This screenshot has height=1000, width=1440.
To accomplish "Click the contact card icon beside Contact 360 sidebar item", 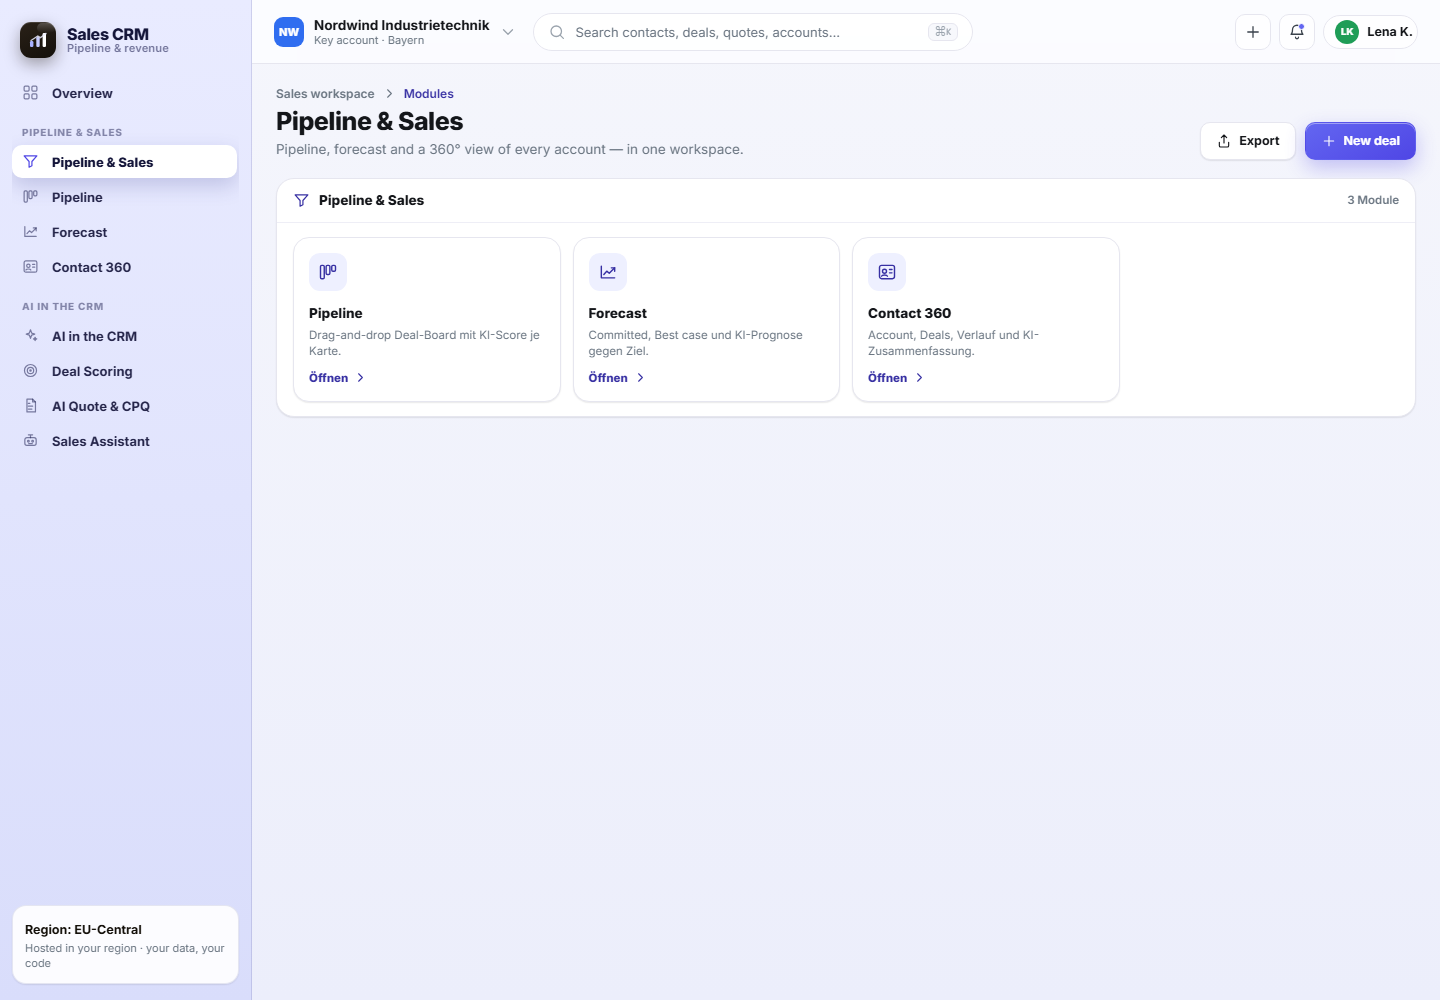I will 31,267.
